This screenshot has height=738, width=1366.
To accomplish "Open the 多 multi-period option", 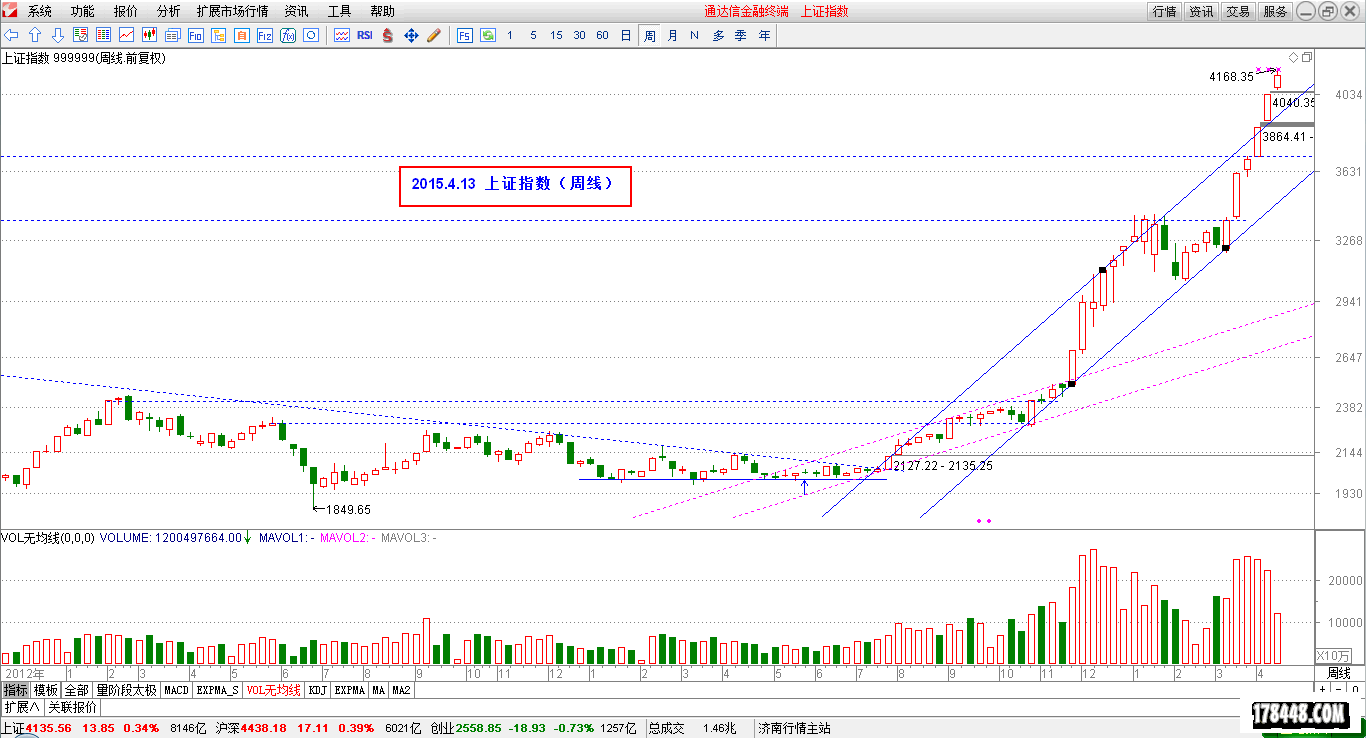I will 718,35.
